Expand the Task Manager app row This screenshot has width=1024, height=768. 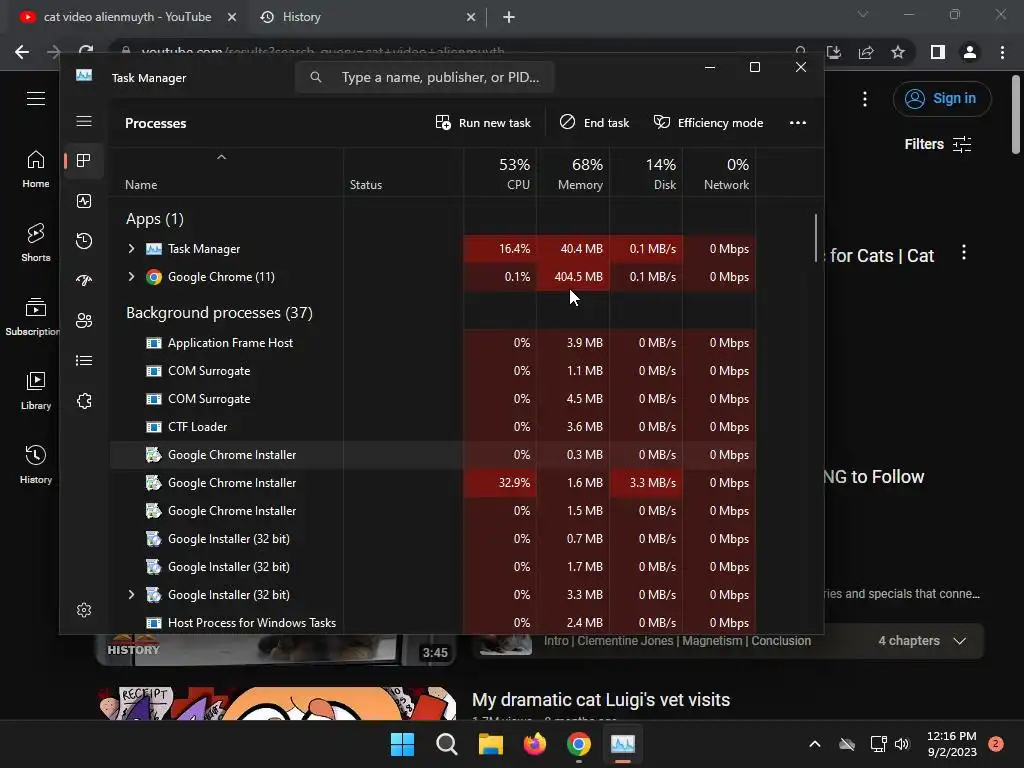131,249
